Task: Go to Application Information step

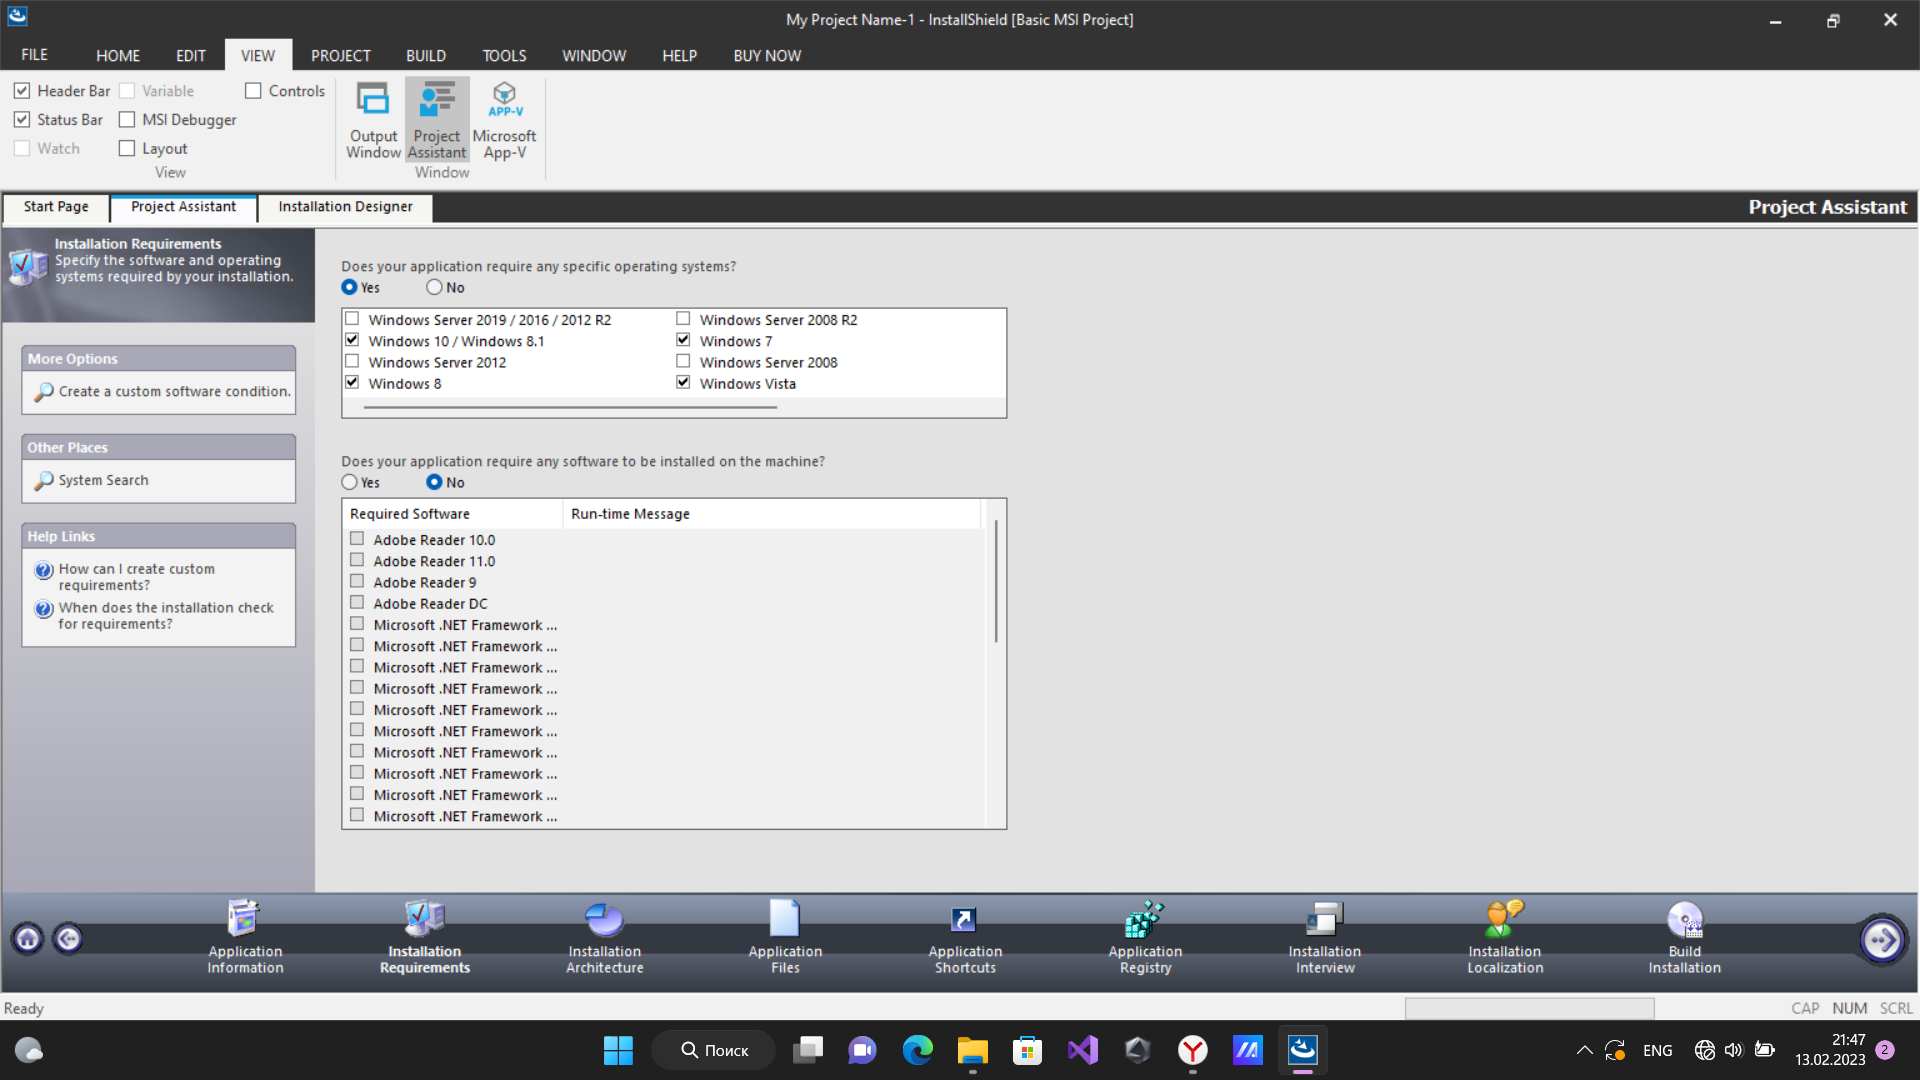Action: pyautogui.click(x=245, y=937)
